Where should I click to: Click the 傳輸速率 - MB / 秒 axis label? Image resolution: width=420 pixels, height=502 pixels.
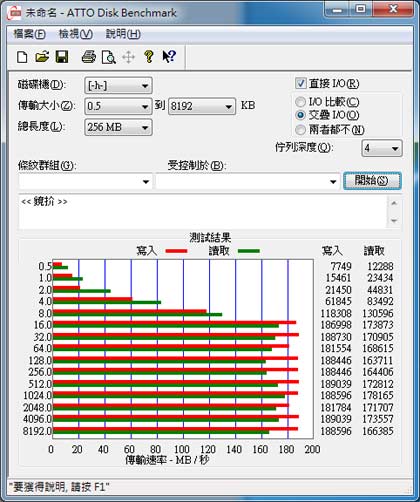pyautogui.click(x=167, y=460)
